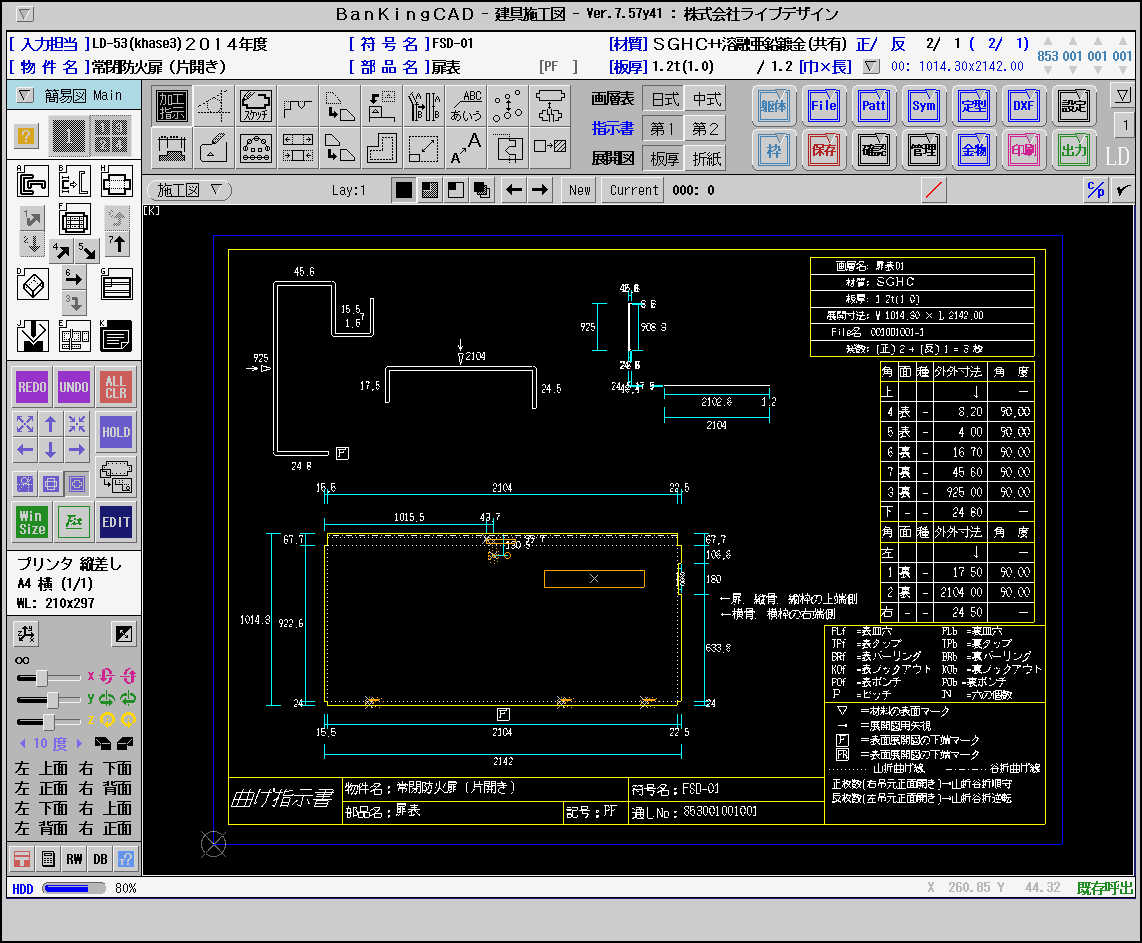The width and height of the screenshot is (1142, 943).
Task: Open the DXF menu
Action: coord(1023,106)
